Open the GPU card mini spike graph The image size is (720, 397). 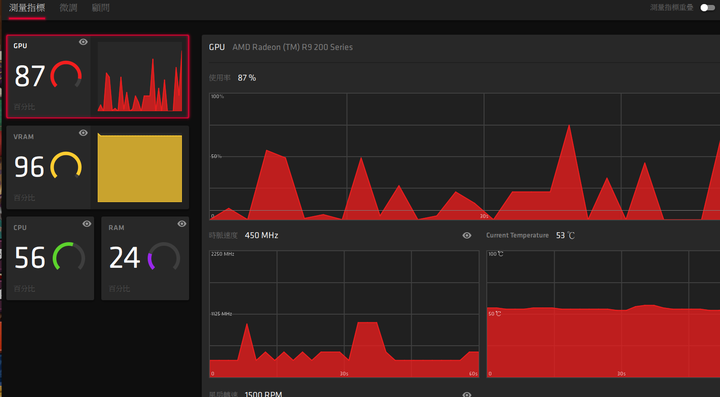(140, 77)
